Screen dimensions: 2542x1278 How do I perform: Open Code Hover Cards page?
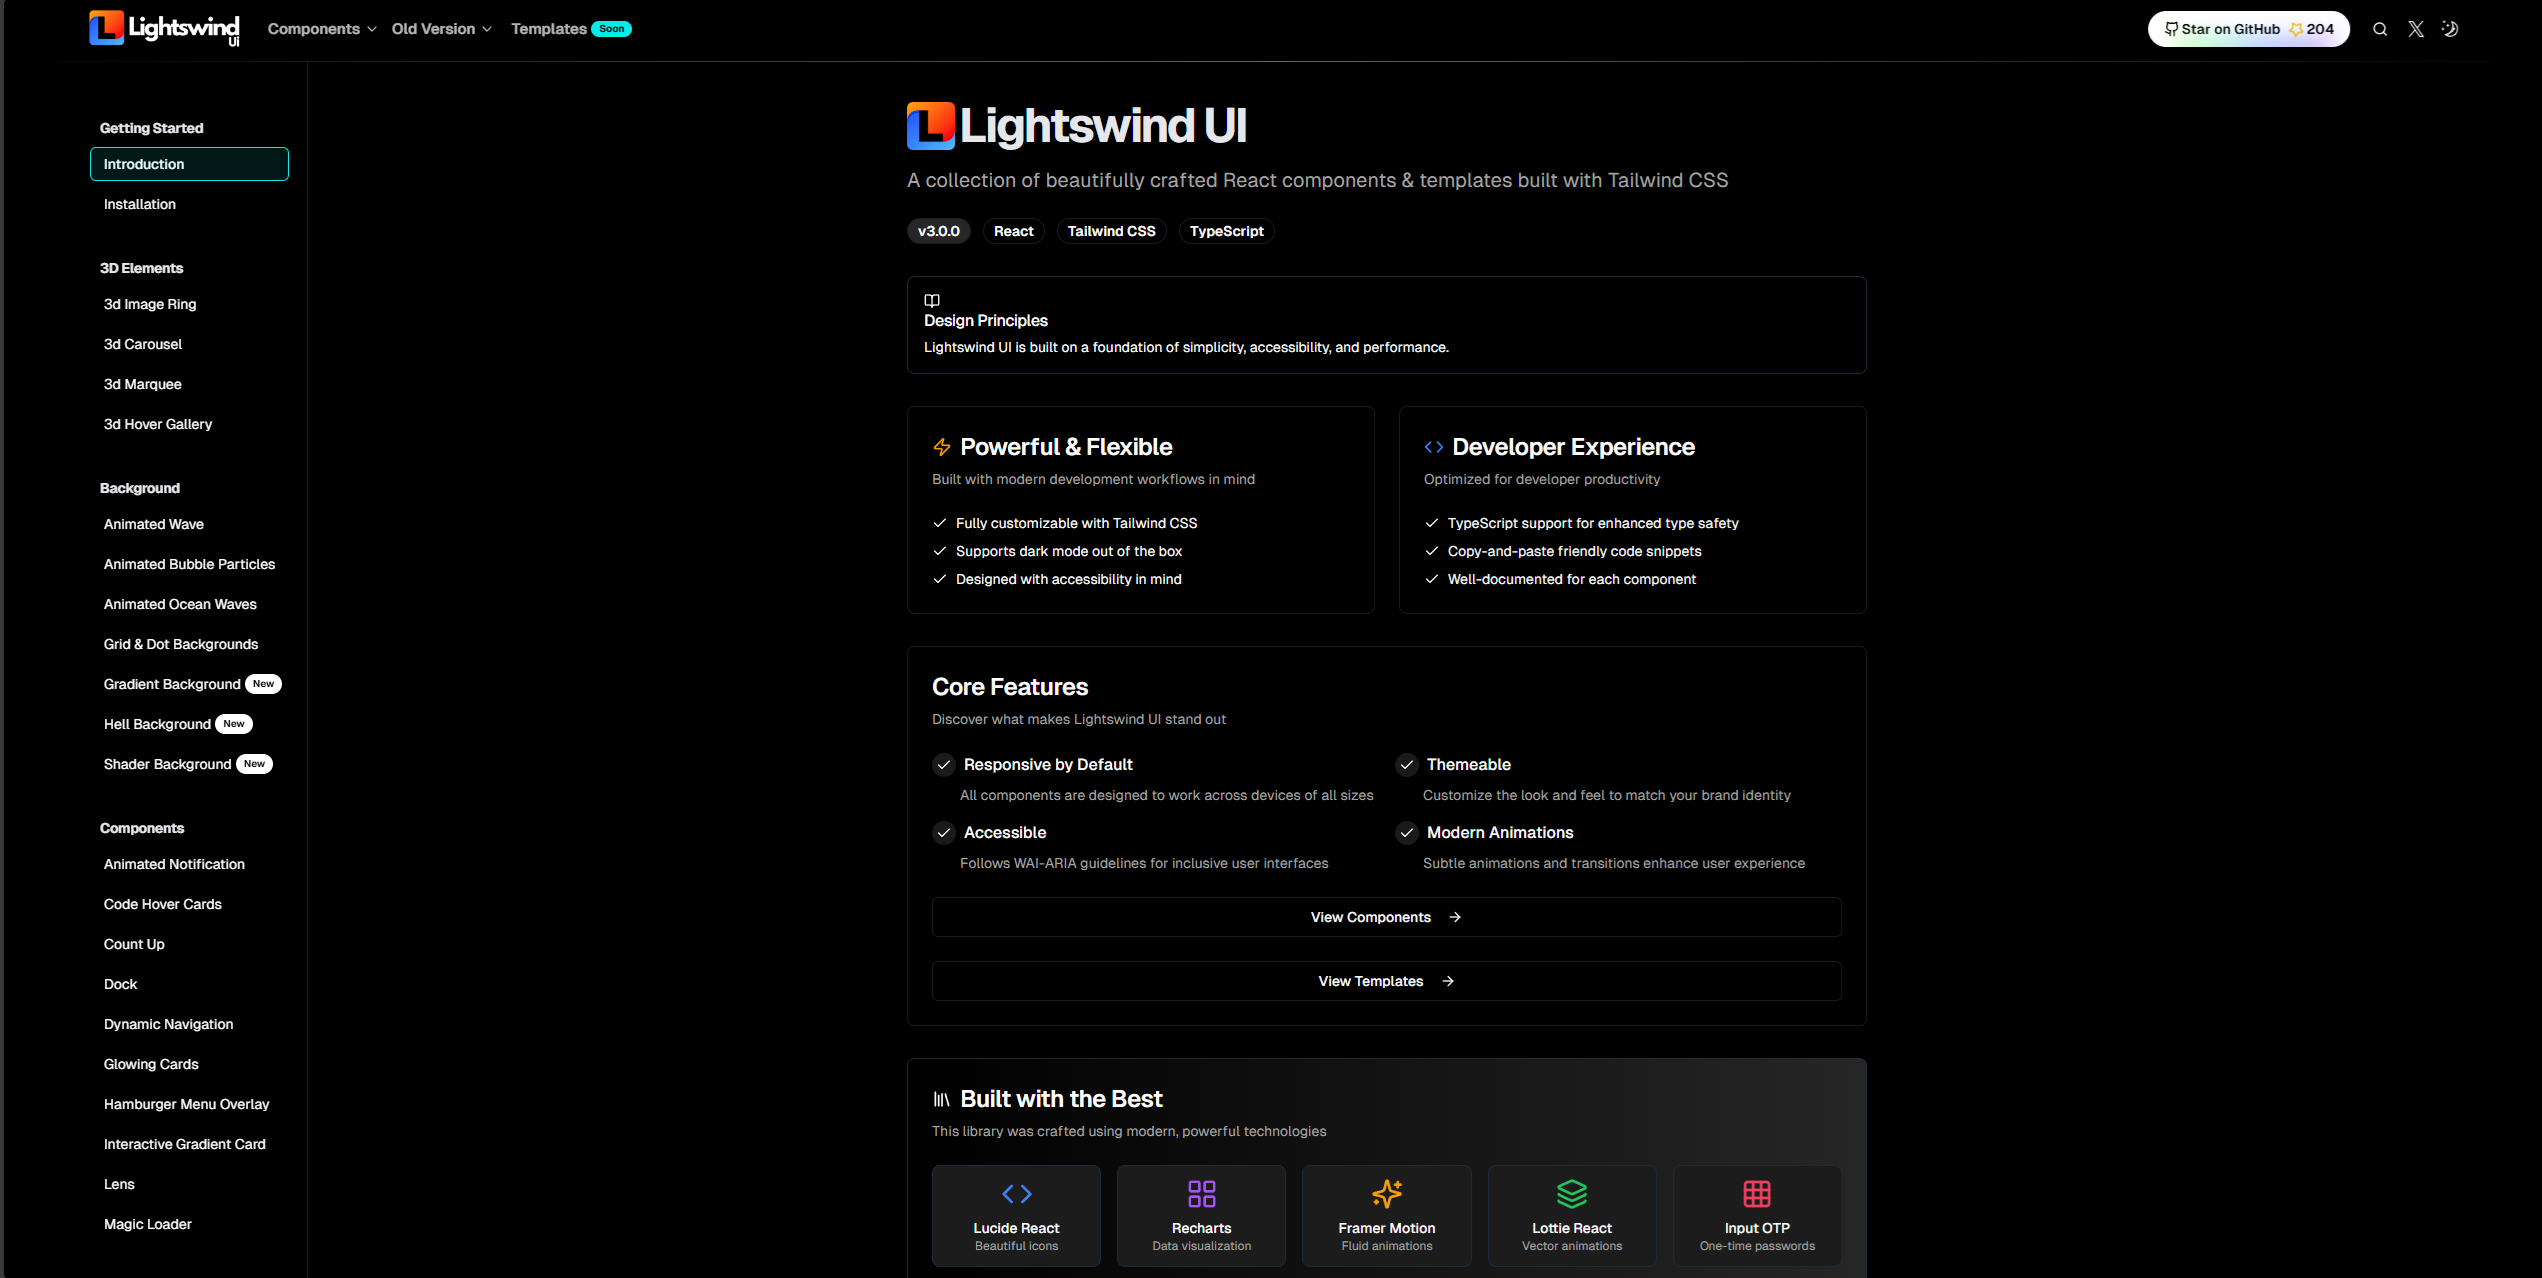click(x=163, y=904)
